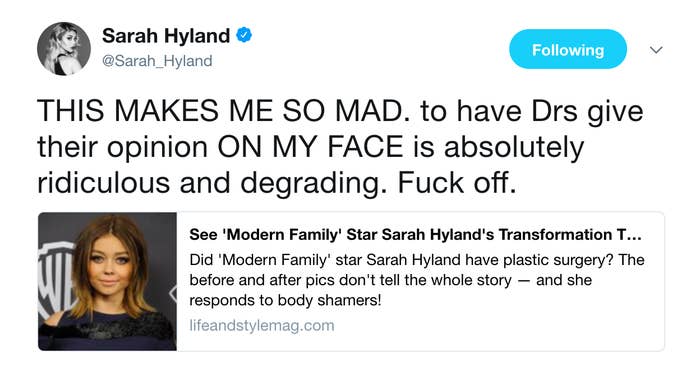Click 'responds to body shamers!' preview line
Viewport: 700px width, 367px height.
click(285, 300)
